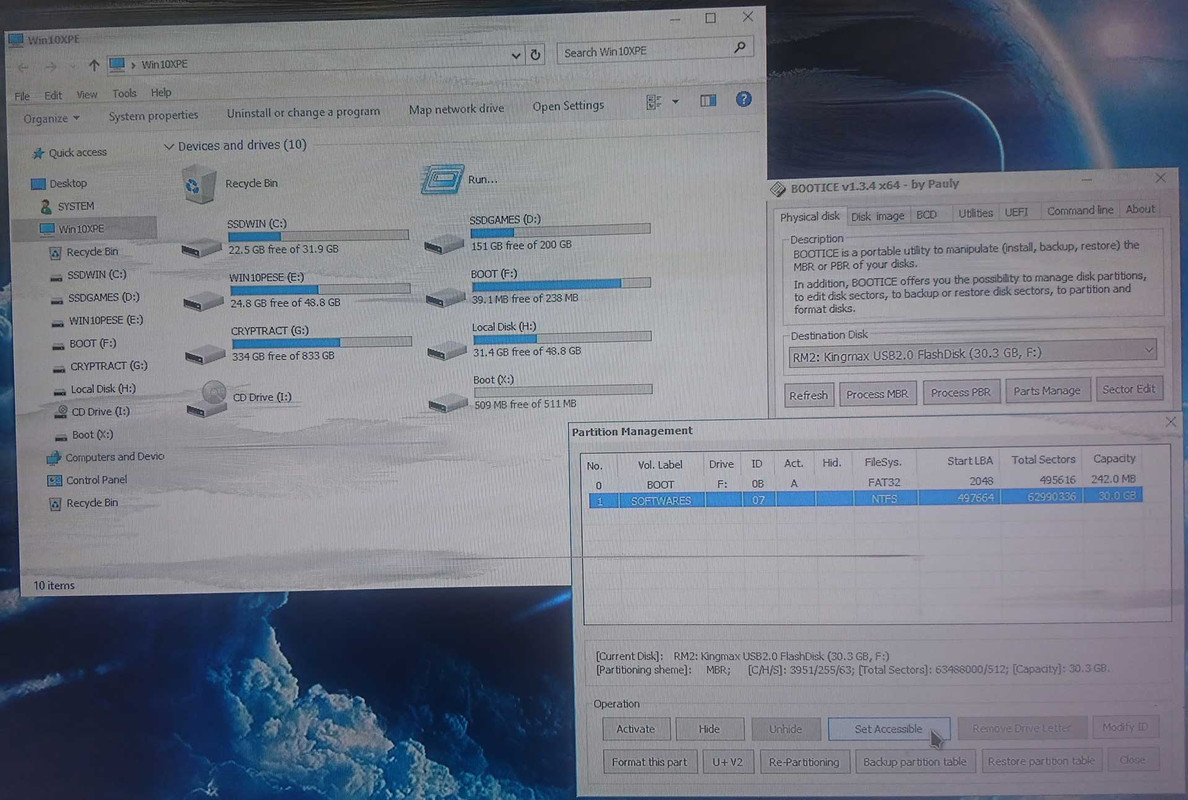Switch to the BCD tab in BOOTICE
The width and height of the screenshot is (1188, 800).
click(927, 214)
